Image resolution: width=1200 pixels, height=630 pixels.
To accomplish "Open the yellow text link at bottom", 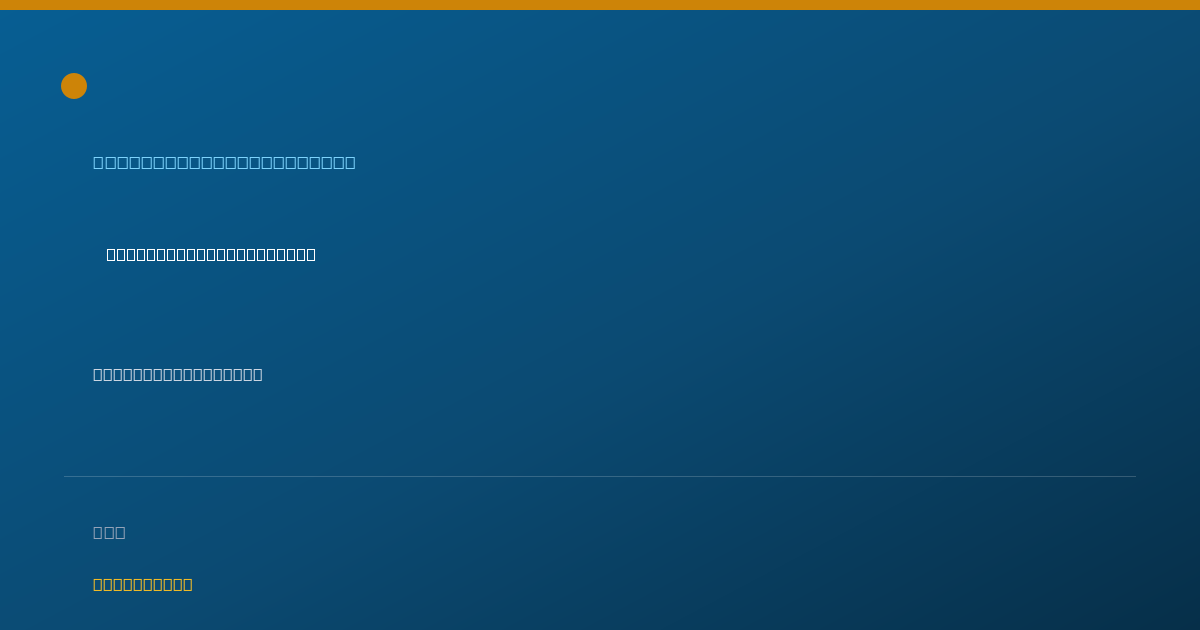I will pyautogui.click(x=143, y=584).
